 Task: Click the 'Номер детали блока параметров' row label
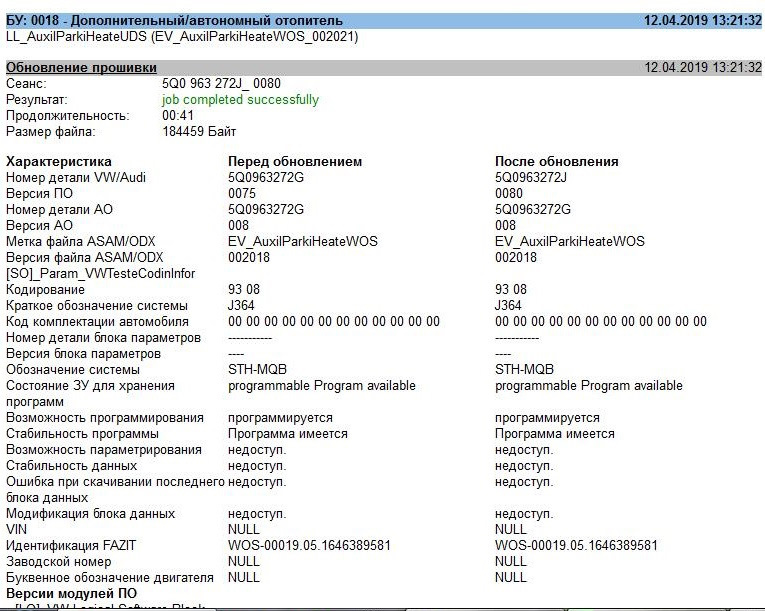pos(103,338)
